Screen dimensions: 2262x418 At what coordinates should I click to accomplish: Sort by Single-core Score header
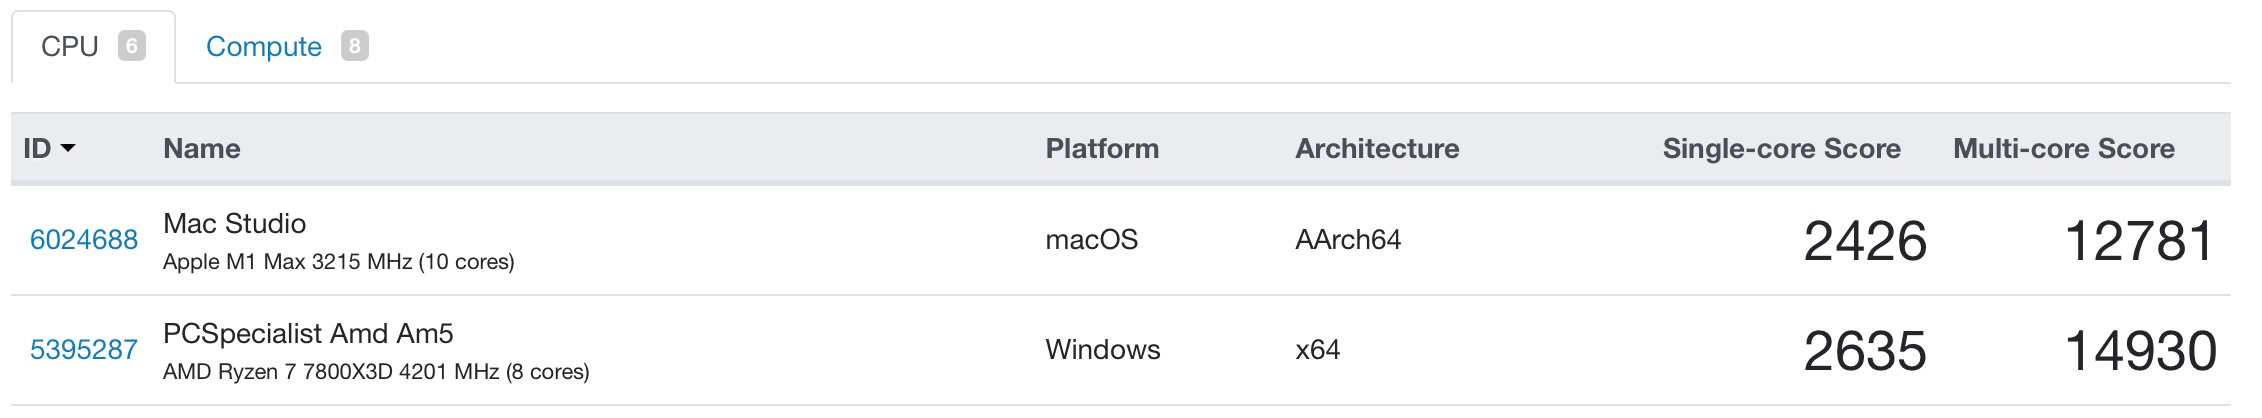click(x=1781, y=149)
